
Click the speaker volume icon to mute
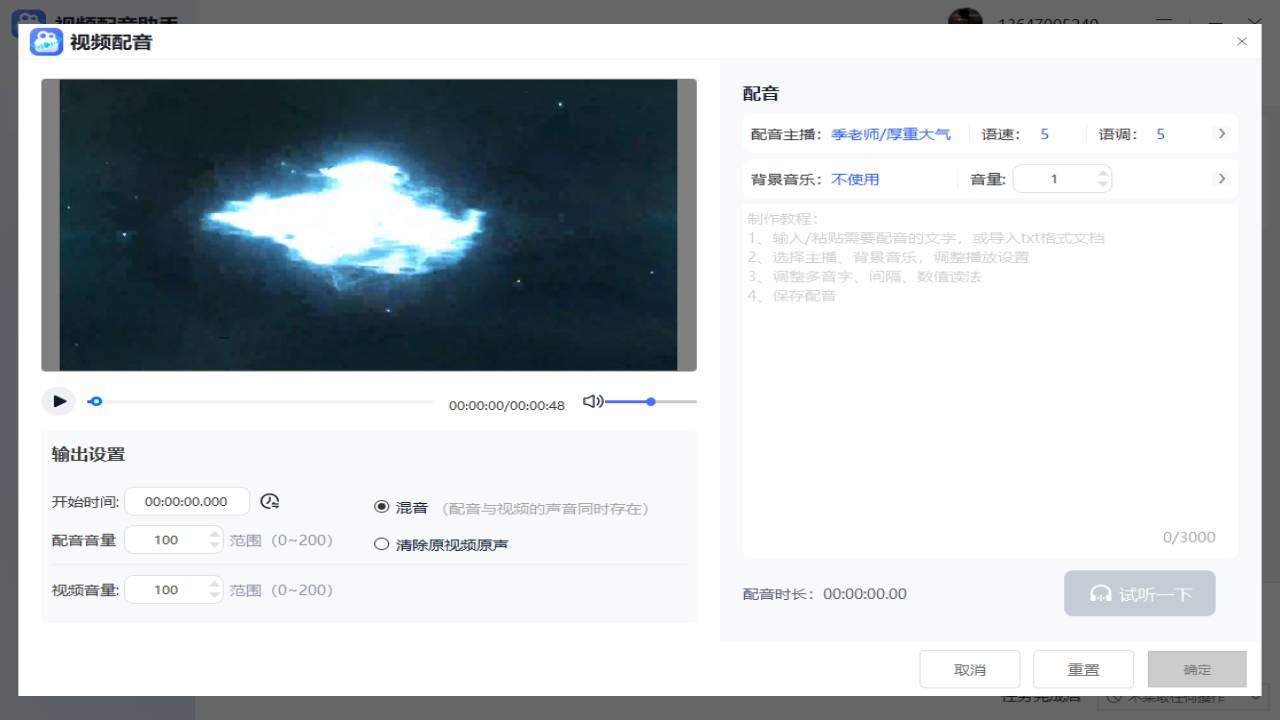(592, 401)
